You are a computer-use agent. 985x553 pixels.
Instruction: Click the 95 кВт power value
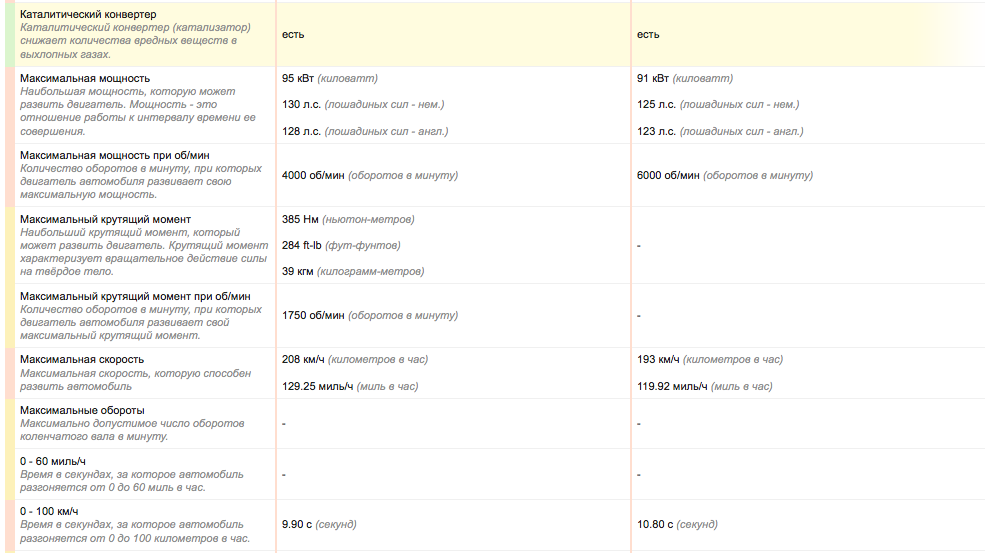[x=298, y=78]
